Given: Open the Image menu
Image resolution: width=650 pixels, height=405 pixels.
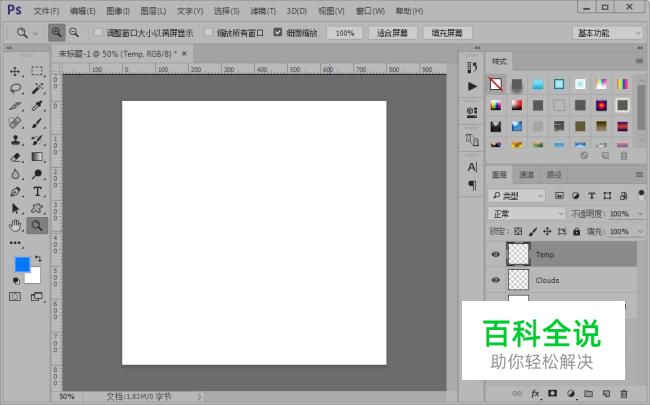Looking at the screenshot, I should pyautogui.click(x=118, y=11).
